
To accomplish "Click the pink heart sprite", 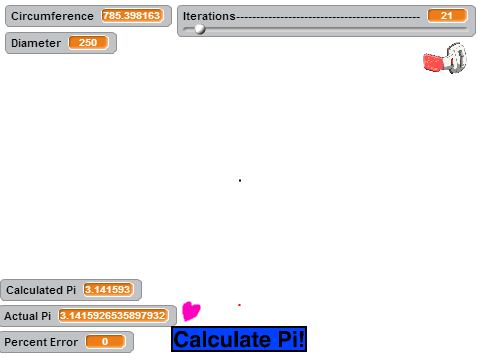I will 191,311.
